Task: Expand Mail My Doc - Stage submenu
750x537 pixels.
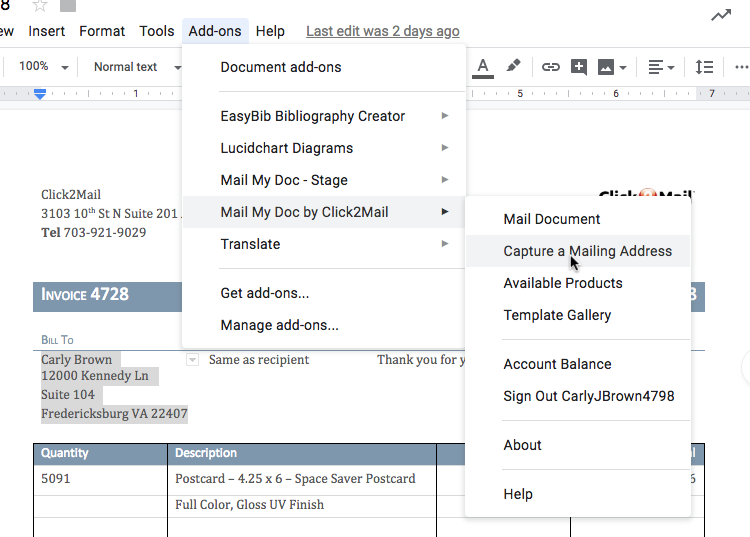Action: click(x=324, y=180)
